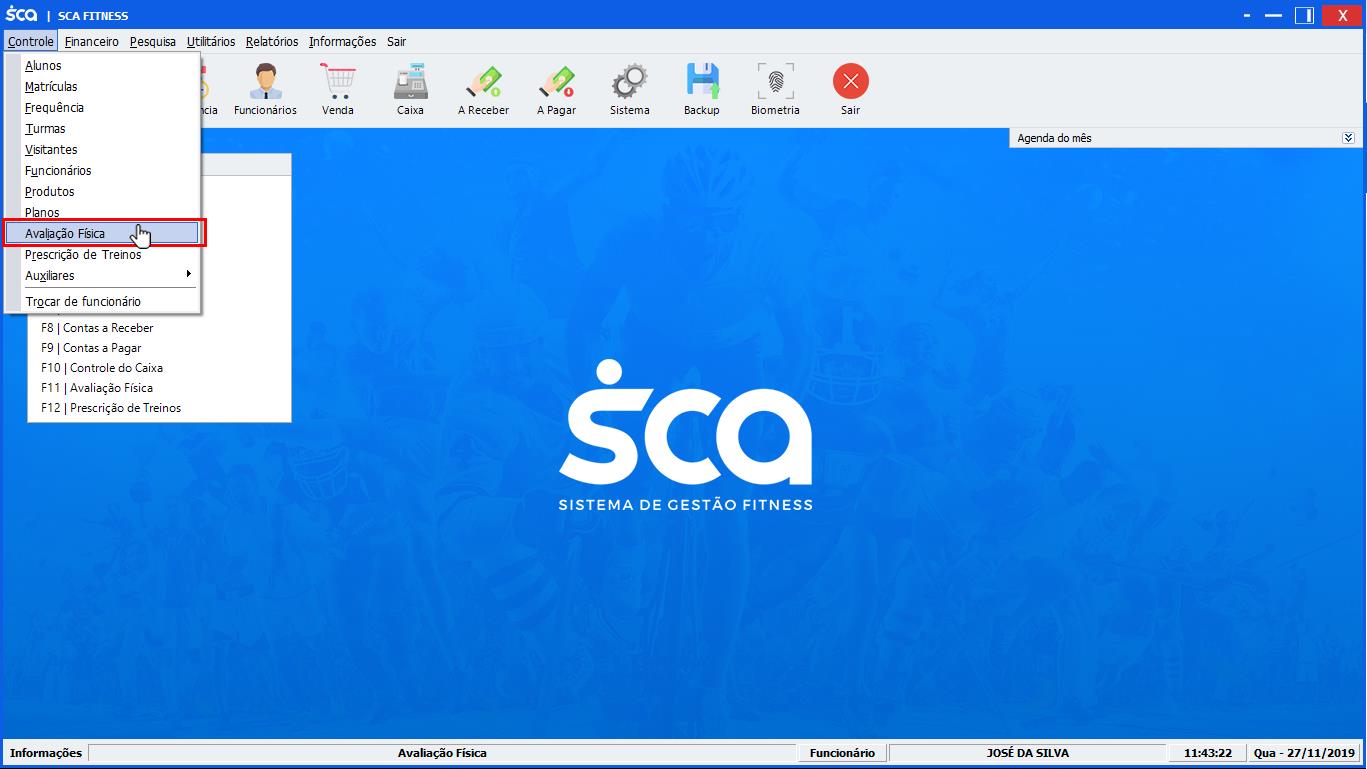The height and width of the screenshot is (769, 1367).
Task: Open the A Receber toolbar icon
Action: [x=483, y=89]
